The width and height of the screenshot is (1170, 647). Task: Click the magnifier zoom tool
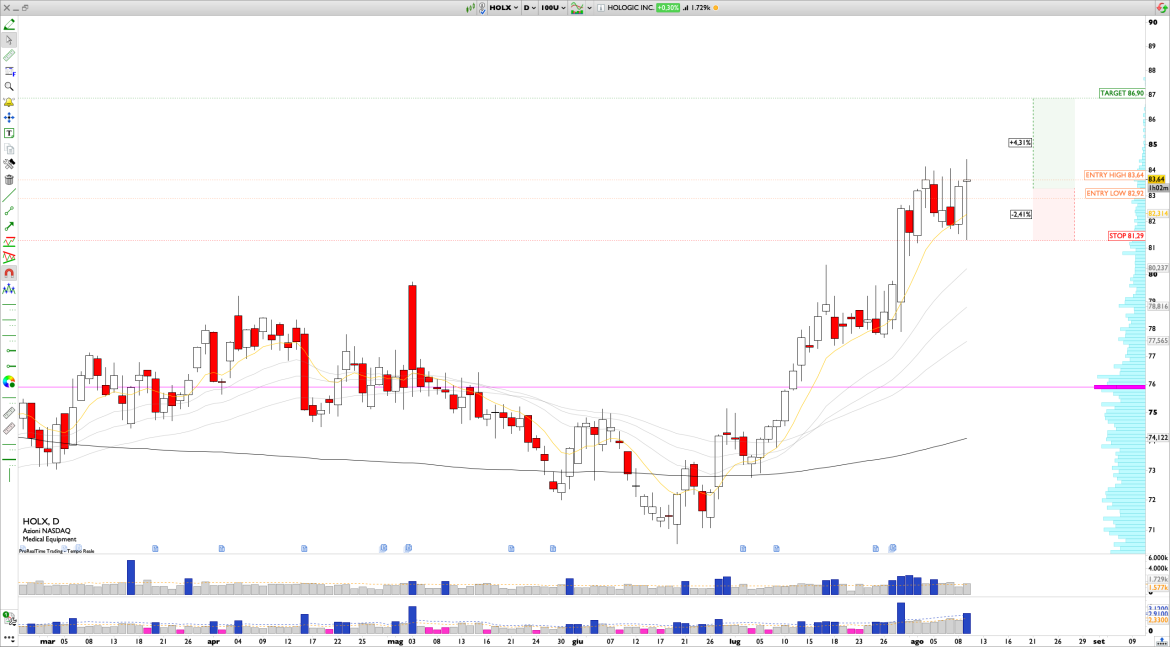pyautogui.click(x=9, y=87)
